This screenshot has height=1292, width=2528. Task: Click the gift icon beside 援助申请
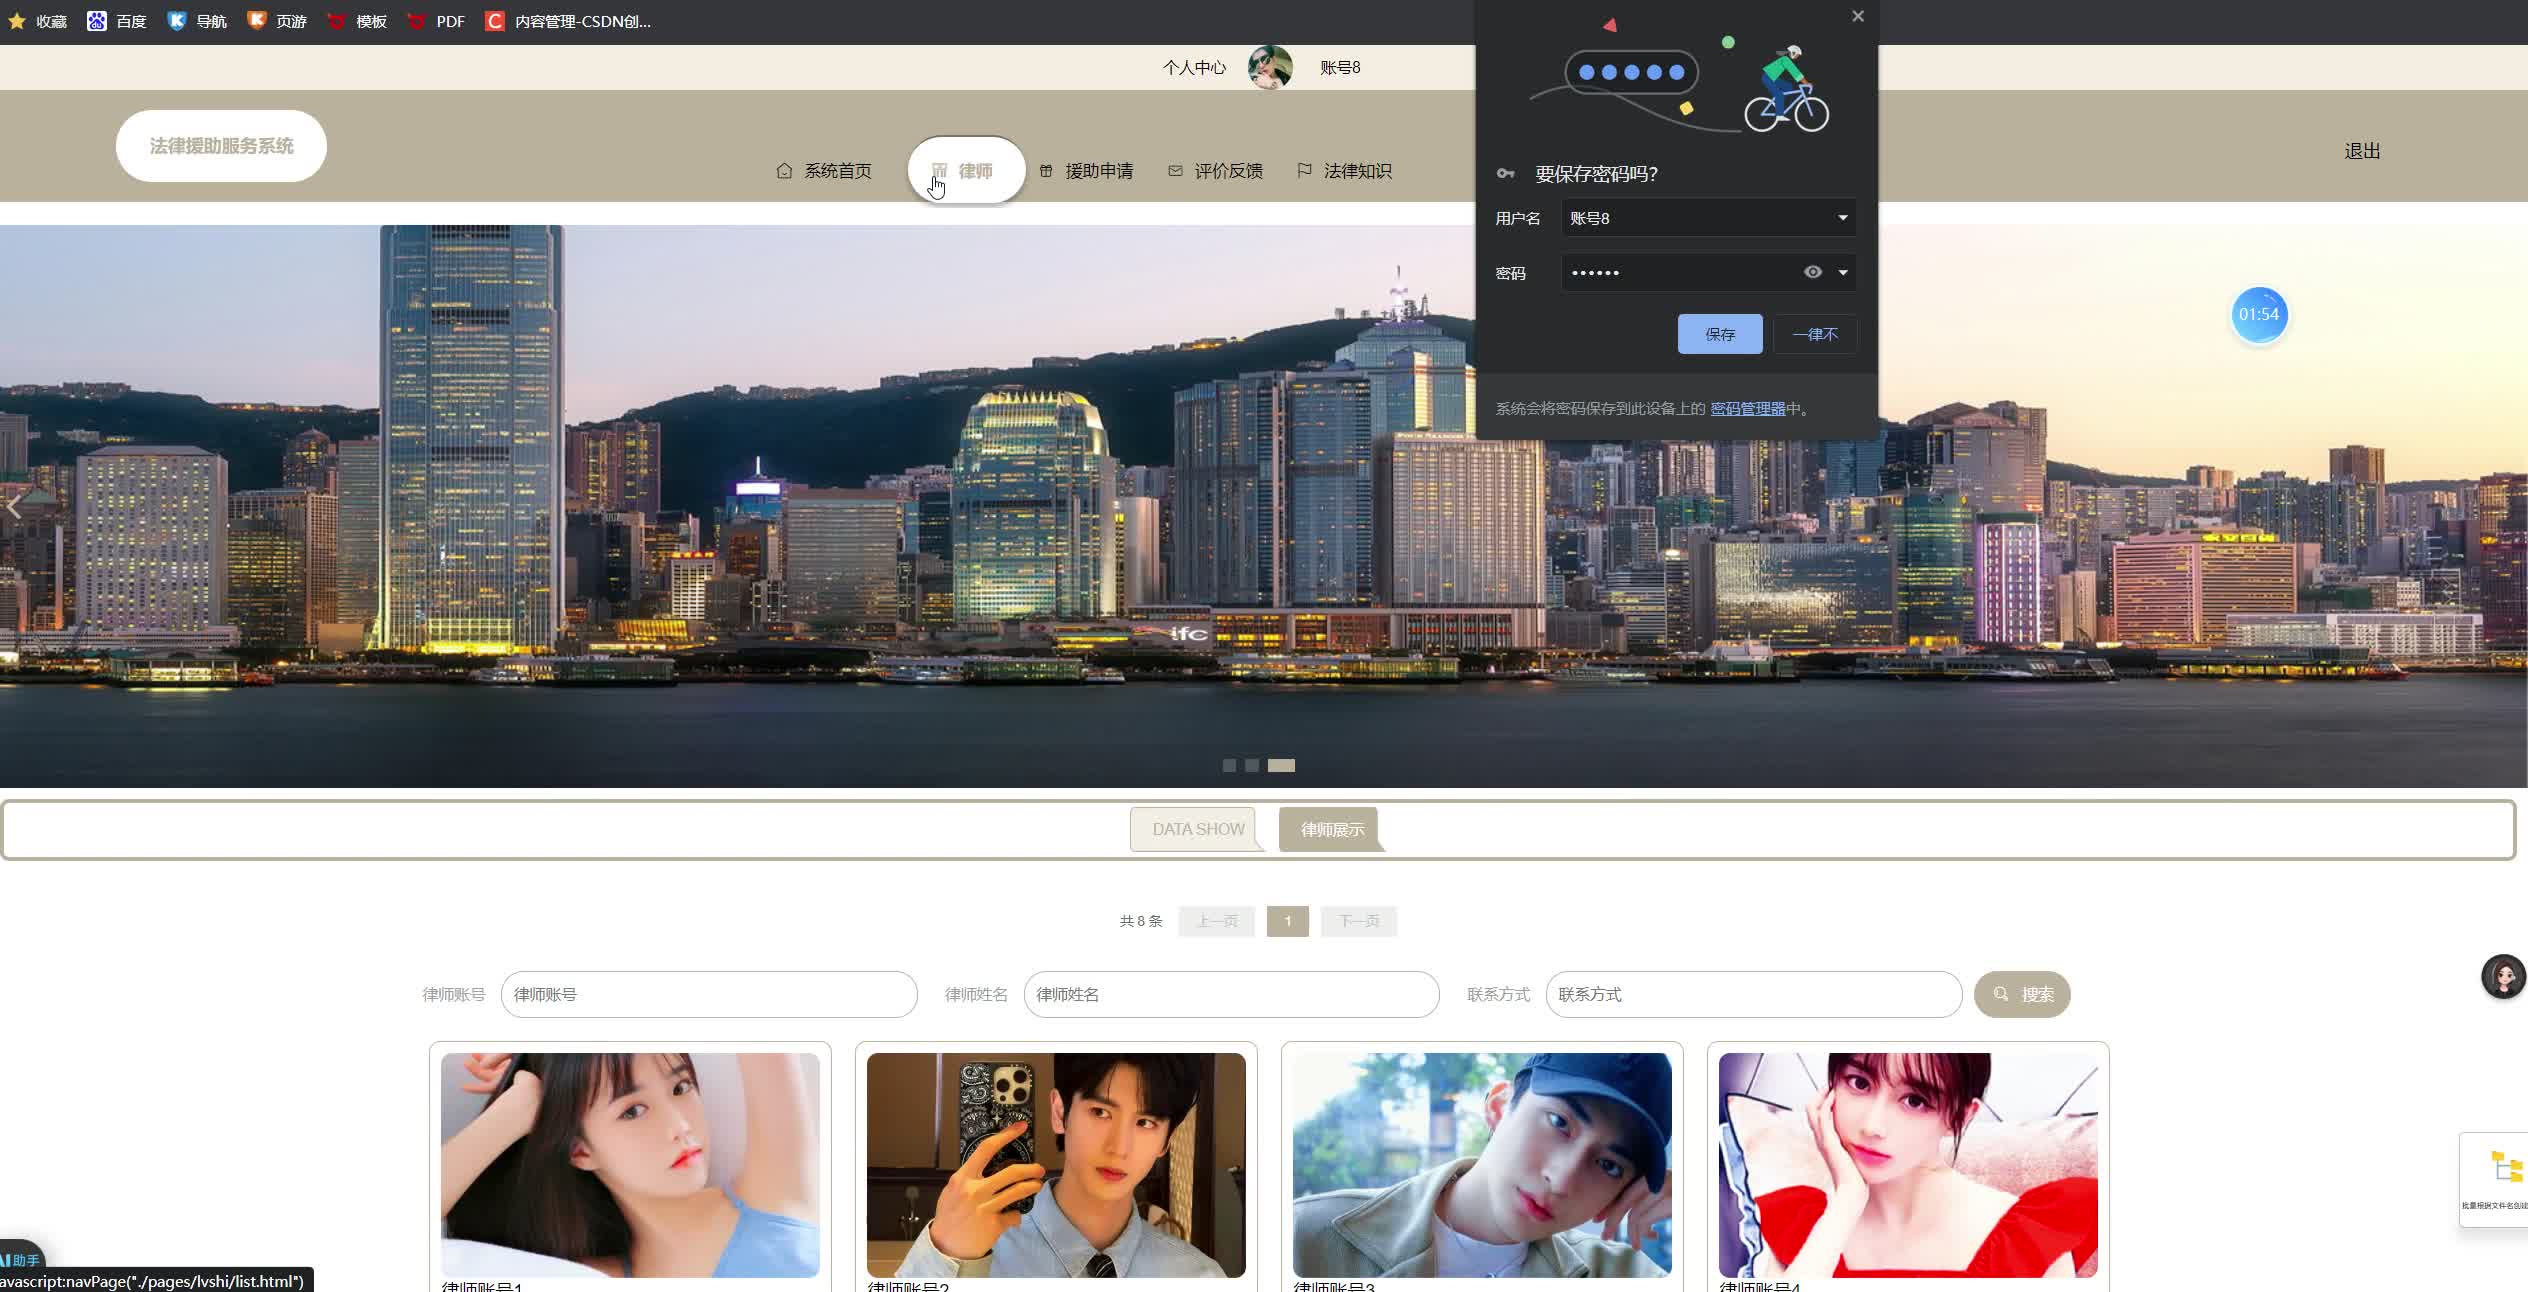(1046, 171)
